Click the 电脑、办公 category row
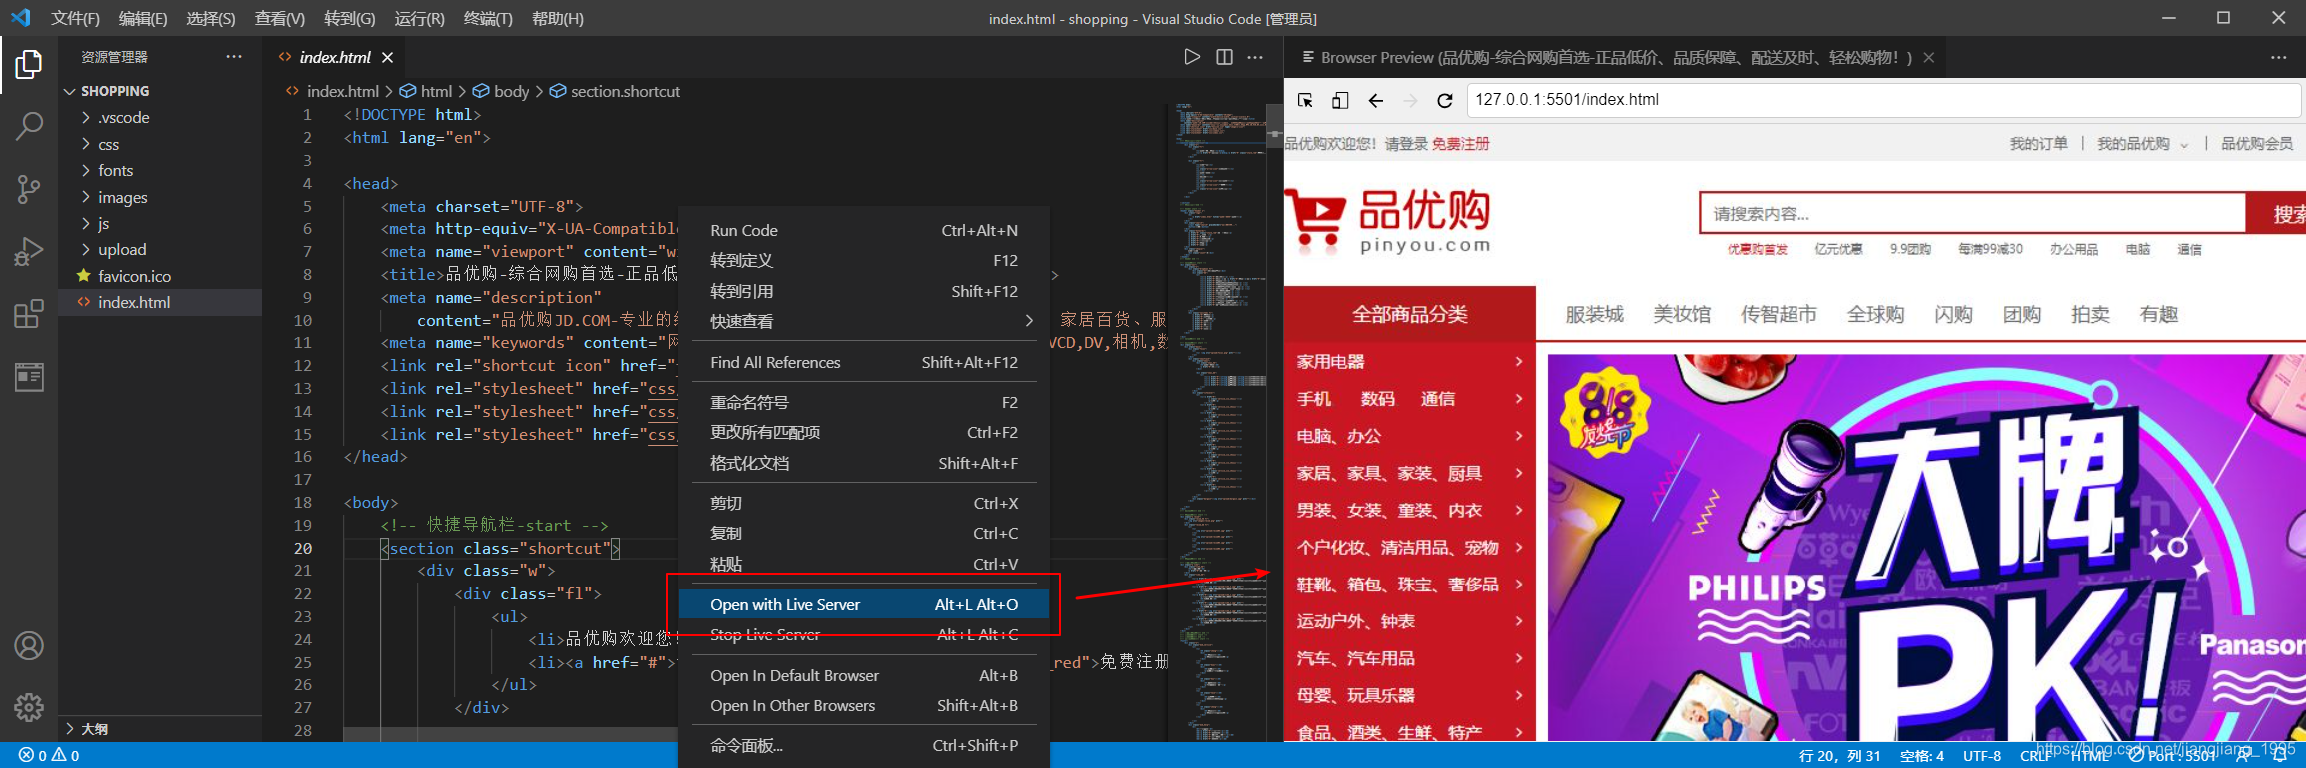The height and width of the screenshot is (768, 2306). tap(1410, 435)
